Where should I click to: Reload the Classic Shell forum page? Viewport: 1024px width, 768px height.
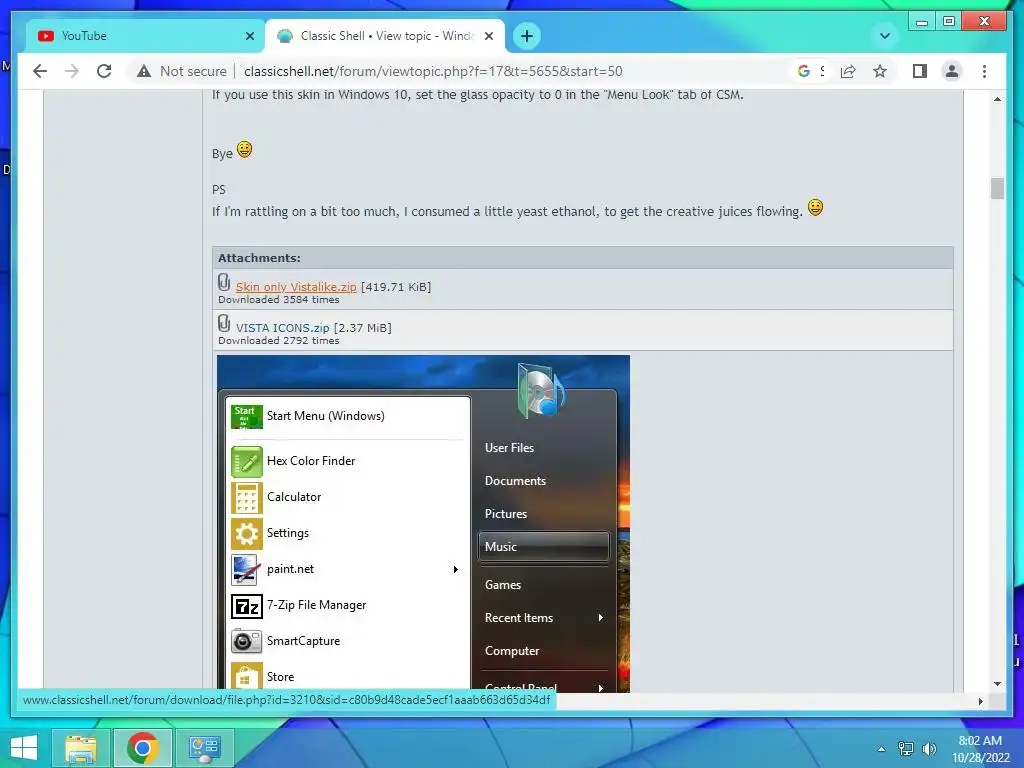(x=104, y=71)
